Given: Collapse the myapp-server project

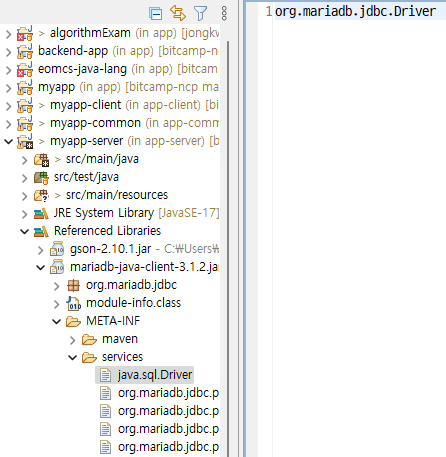Looking at the screenshot, I should 8,141.
